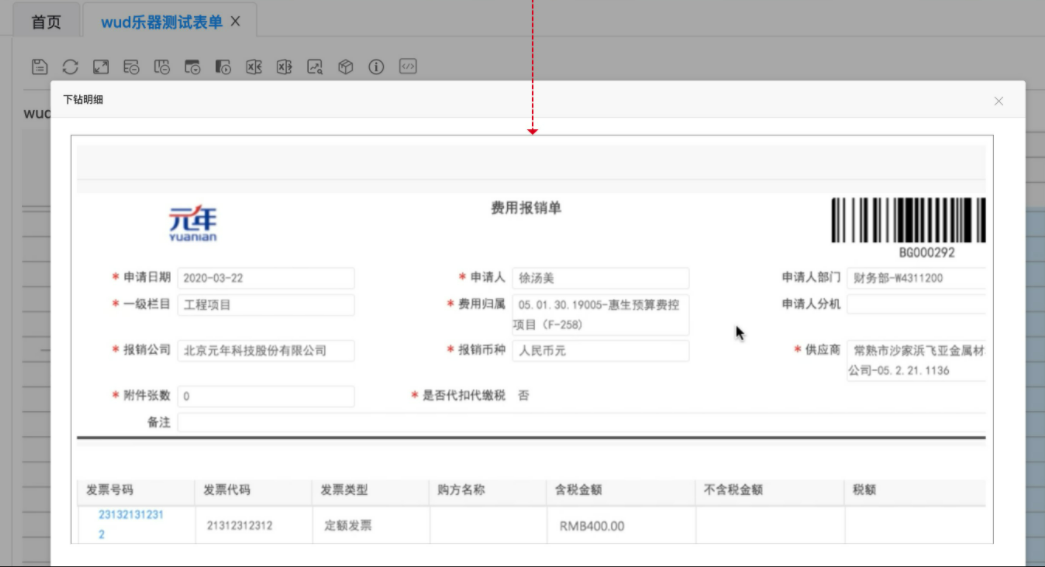The image size is (1045, 567).
Task: Open the 一级栏目 field showing 工程项目
Action: coord(266,305)
